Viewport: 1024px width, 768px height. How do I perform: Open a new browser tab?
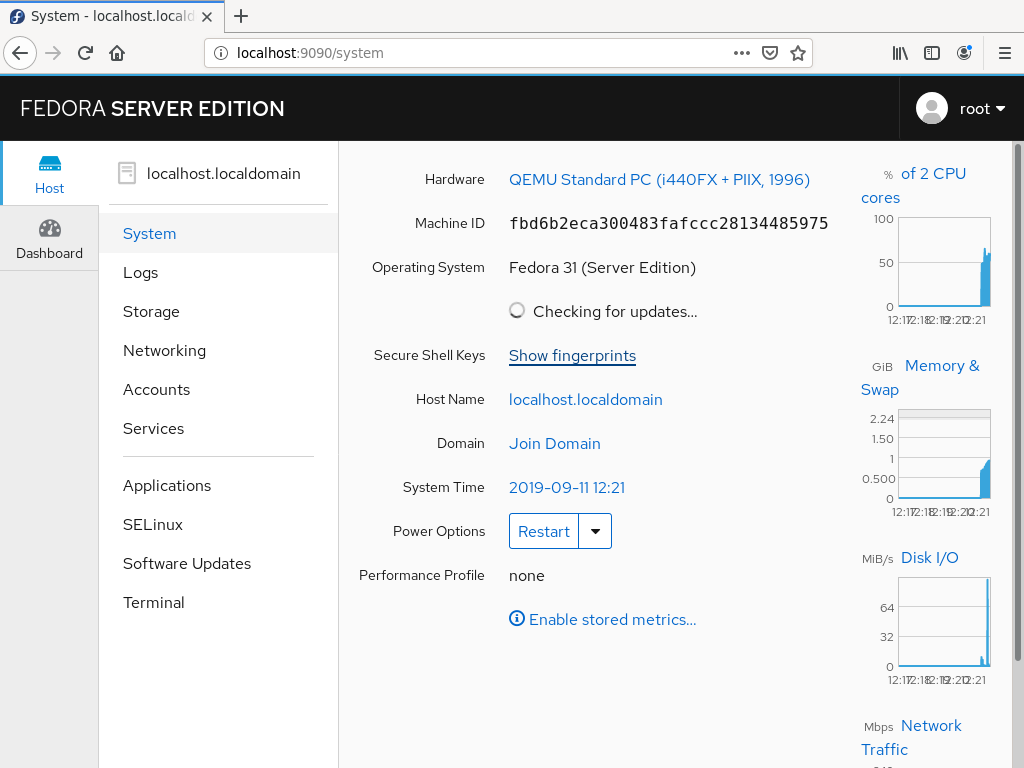(241, 16)
